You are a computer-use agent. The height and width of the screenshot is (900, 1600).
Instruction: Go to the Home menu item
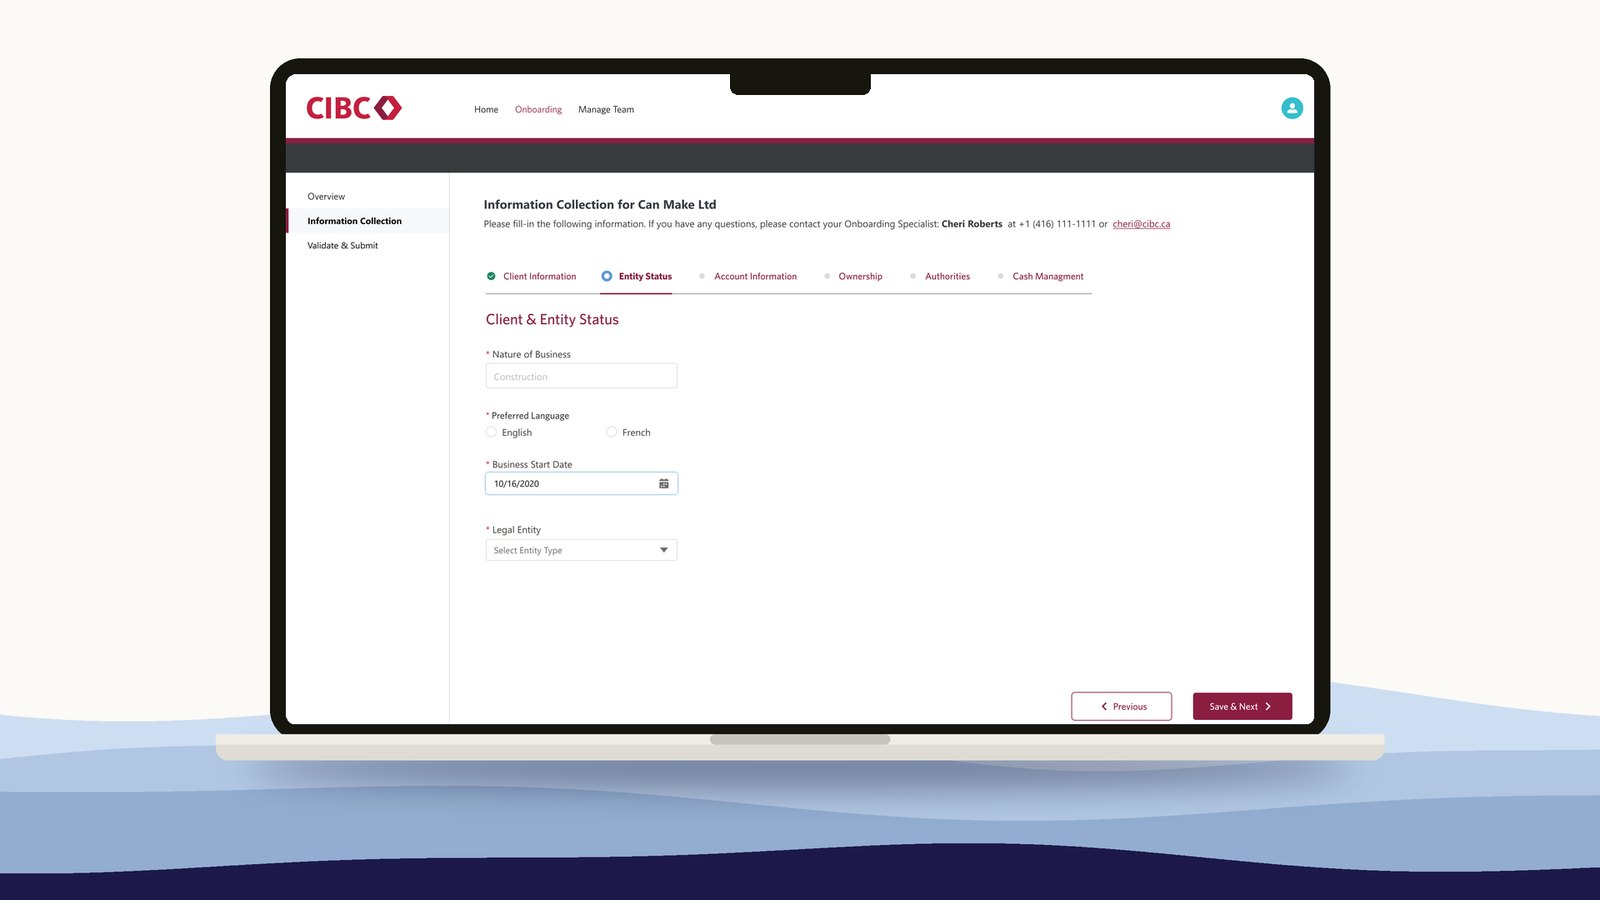486,110
